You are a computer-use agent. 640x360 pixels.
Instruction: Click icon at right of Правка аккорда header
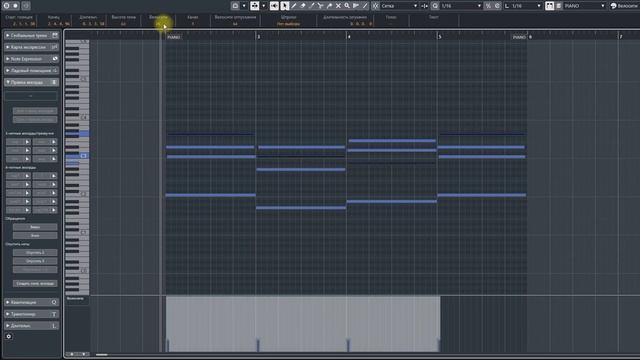tap(55, 82)
